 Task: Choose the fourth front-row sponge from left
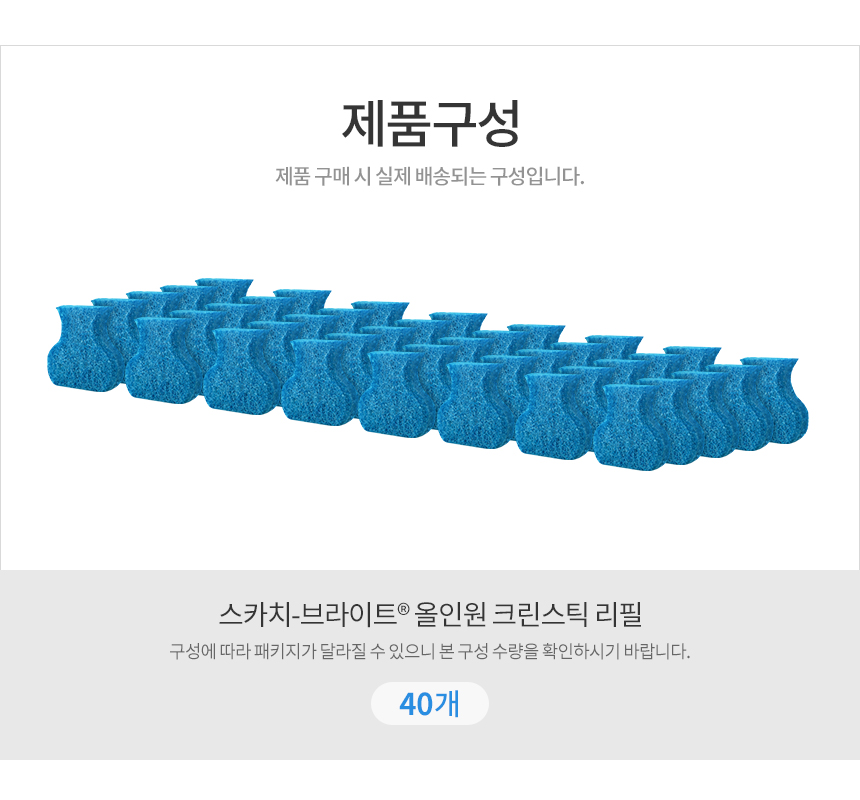[x=319, y=382]
